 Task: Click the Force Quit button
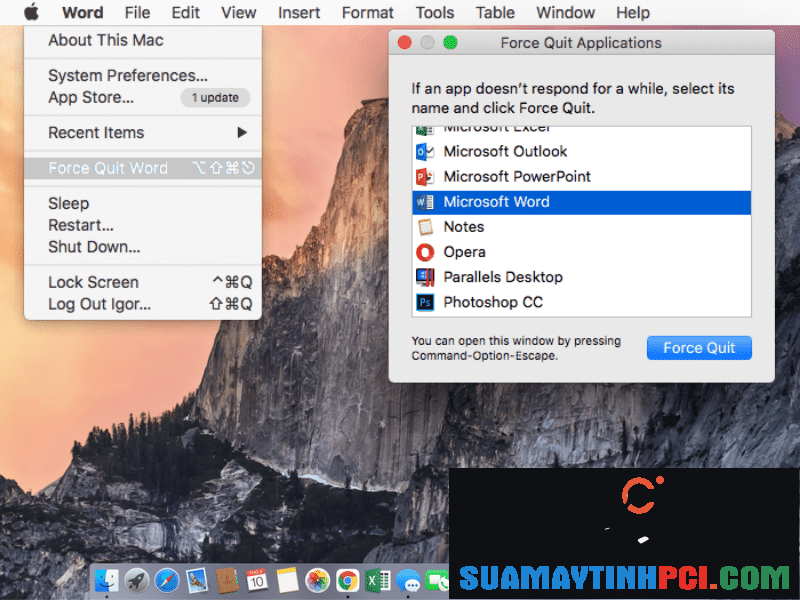click(x=699, y=348)
